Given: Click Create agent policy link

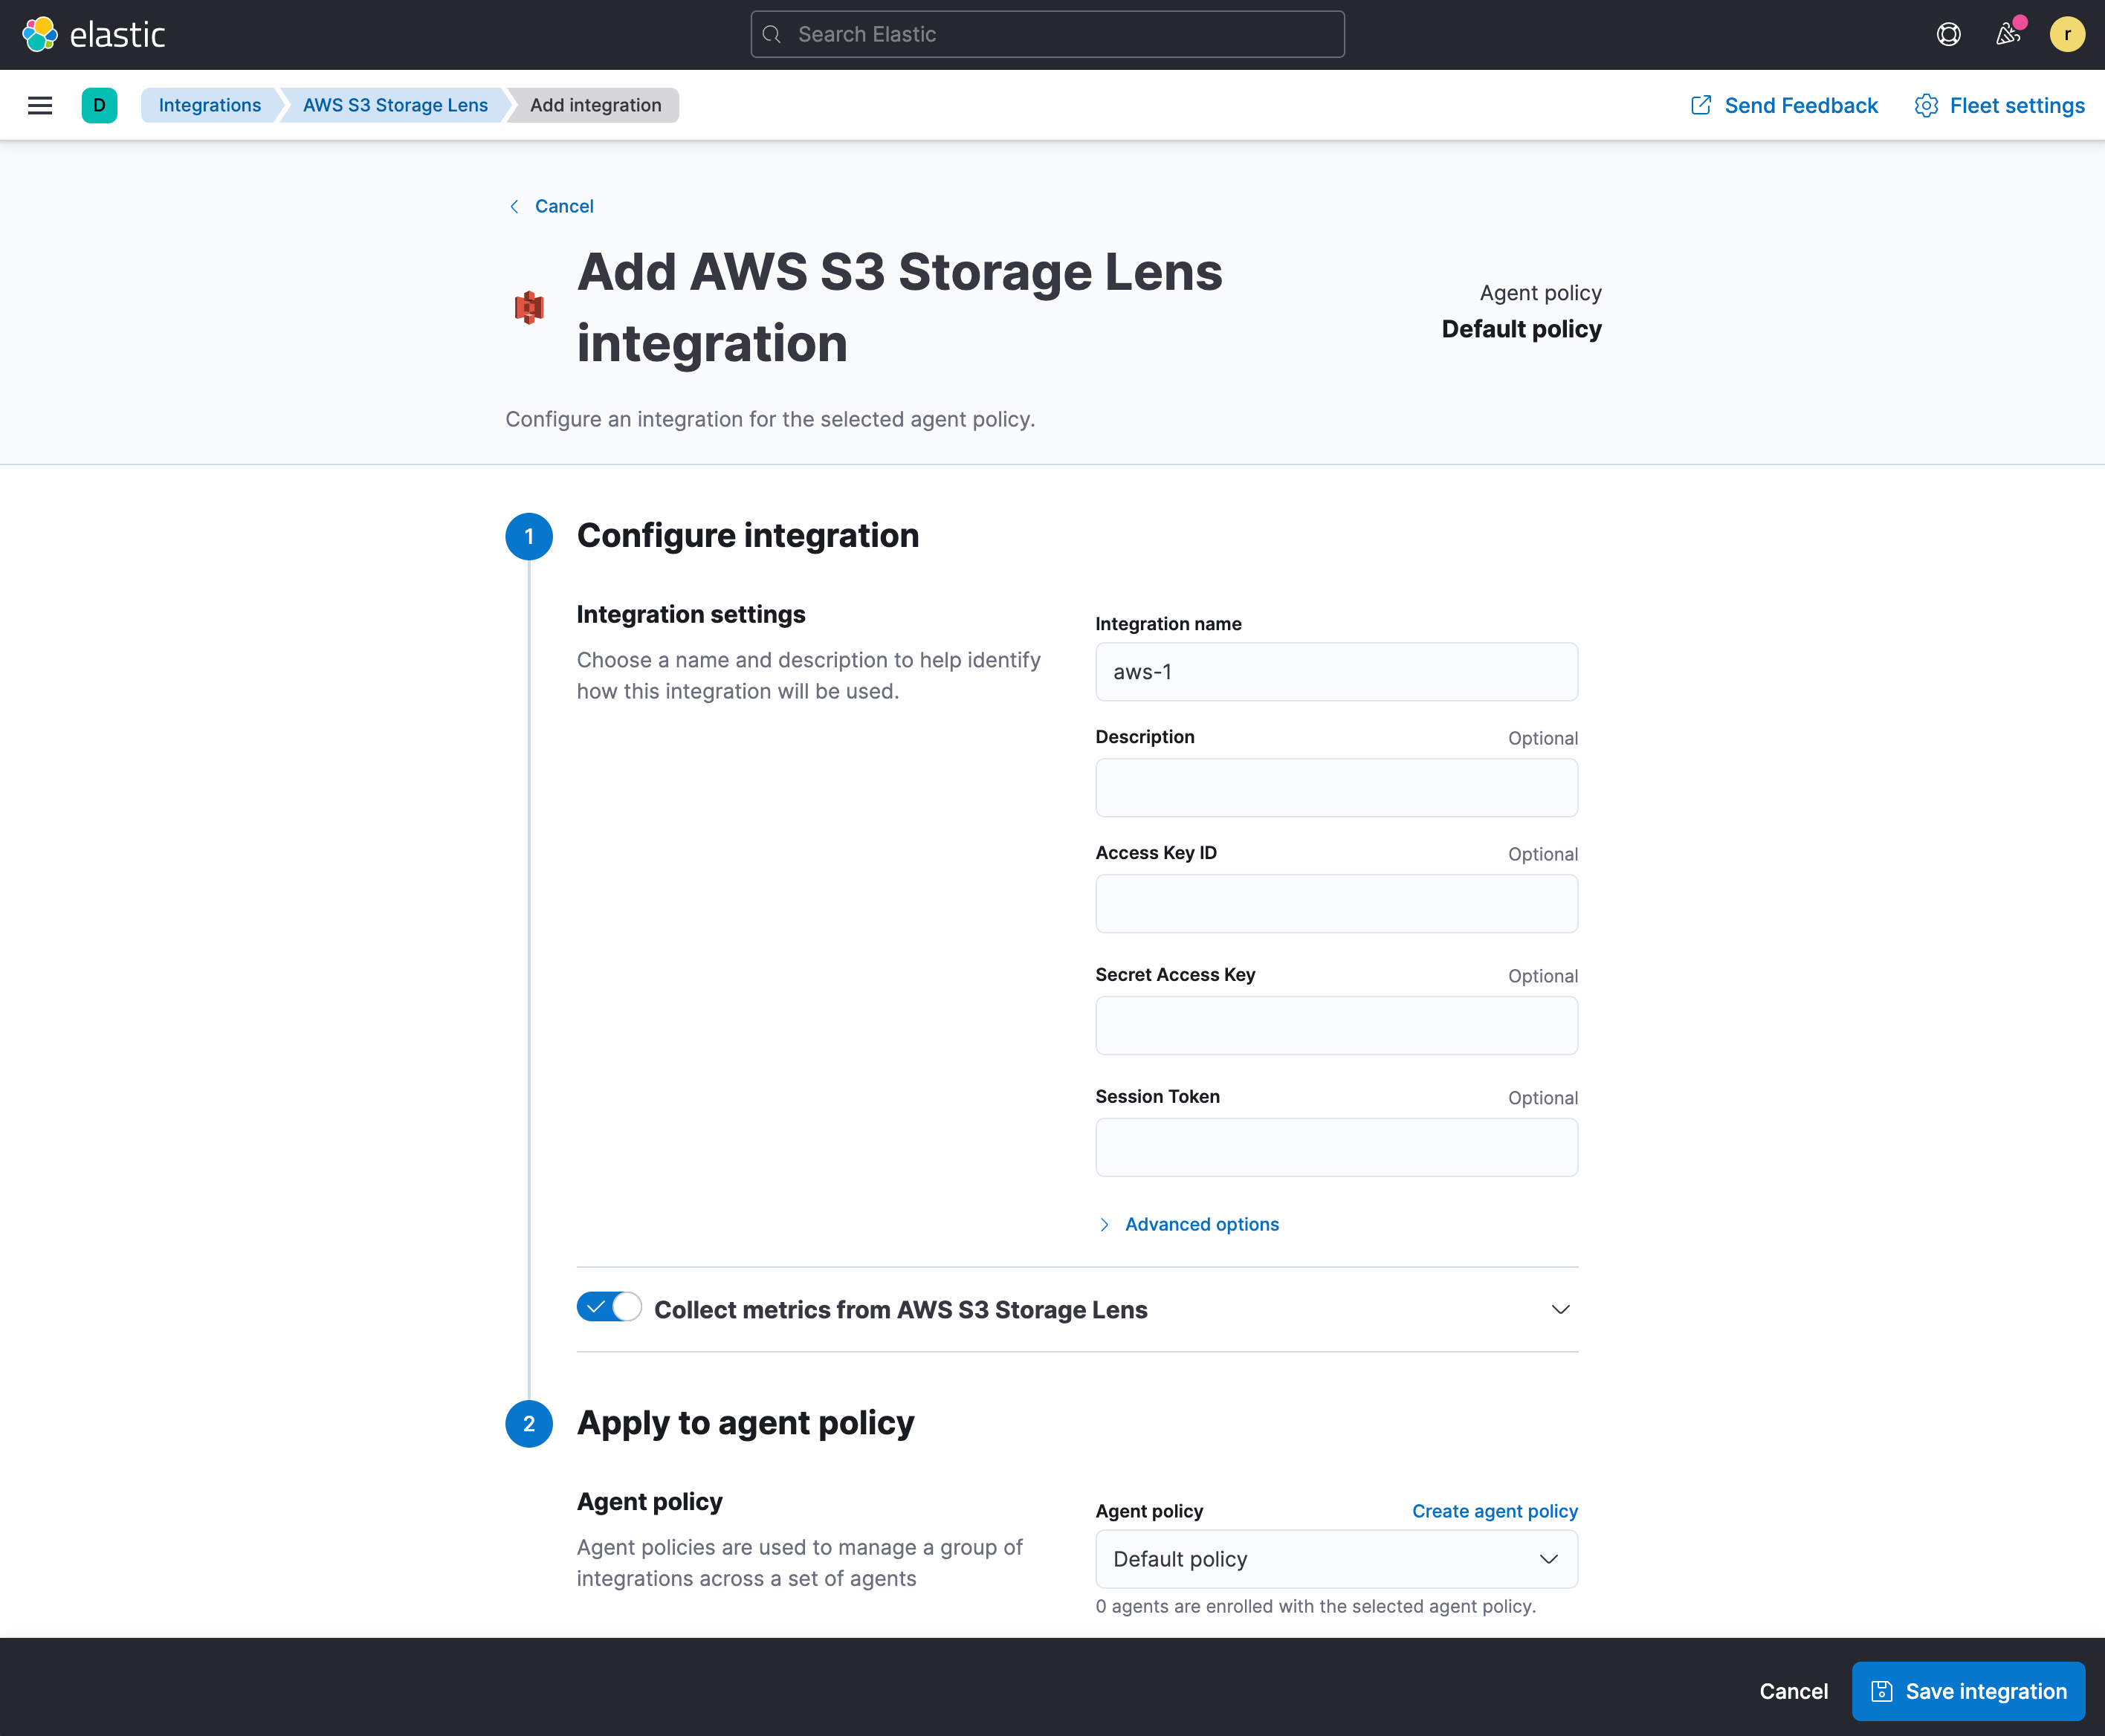Looking at the screenshot, I should pyautogui.click(x=1494, y=1511).
